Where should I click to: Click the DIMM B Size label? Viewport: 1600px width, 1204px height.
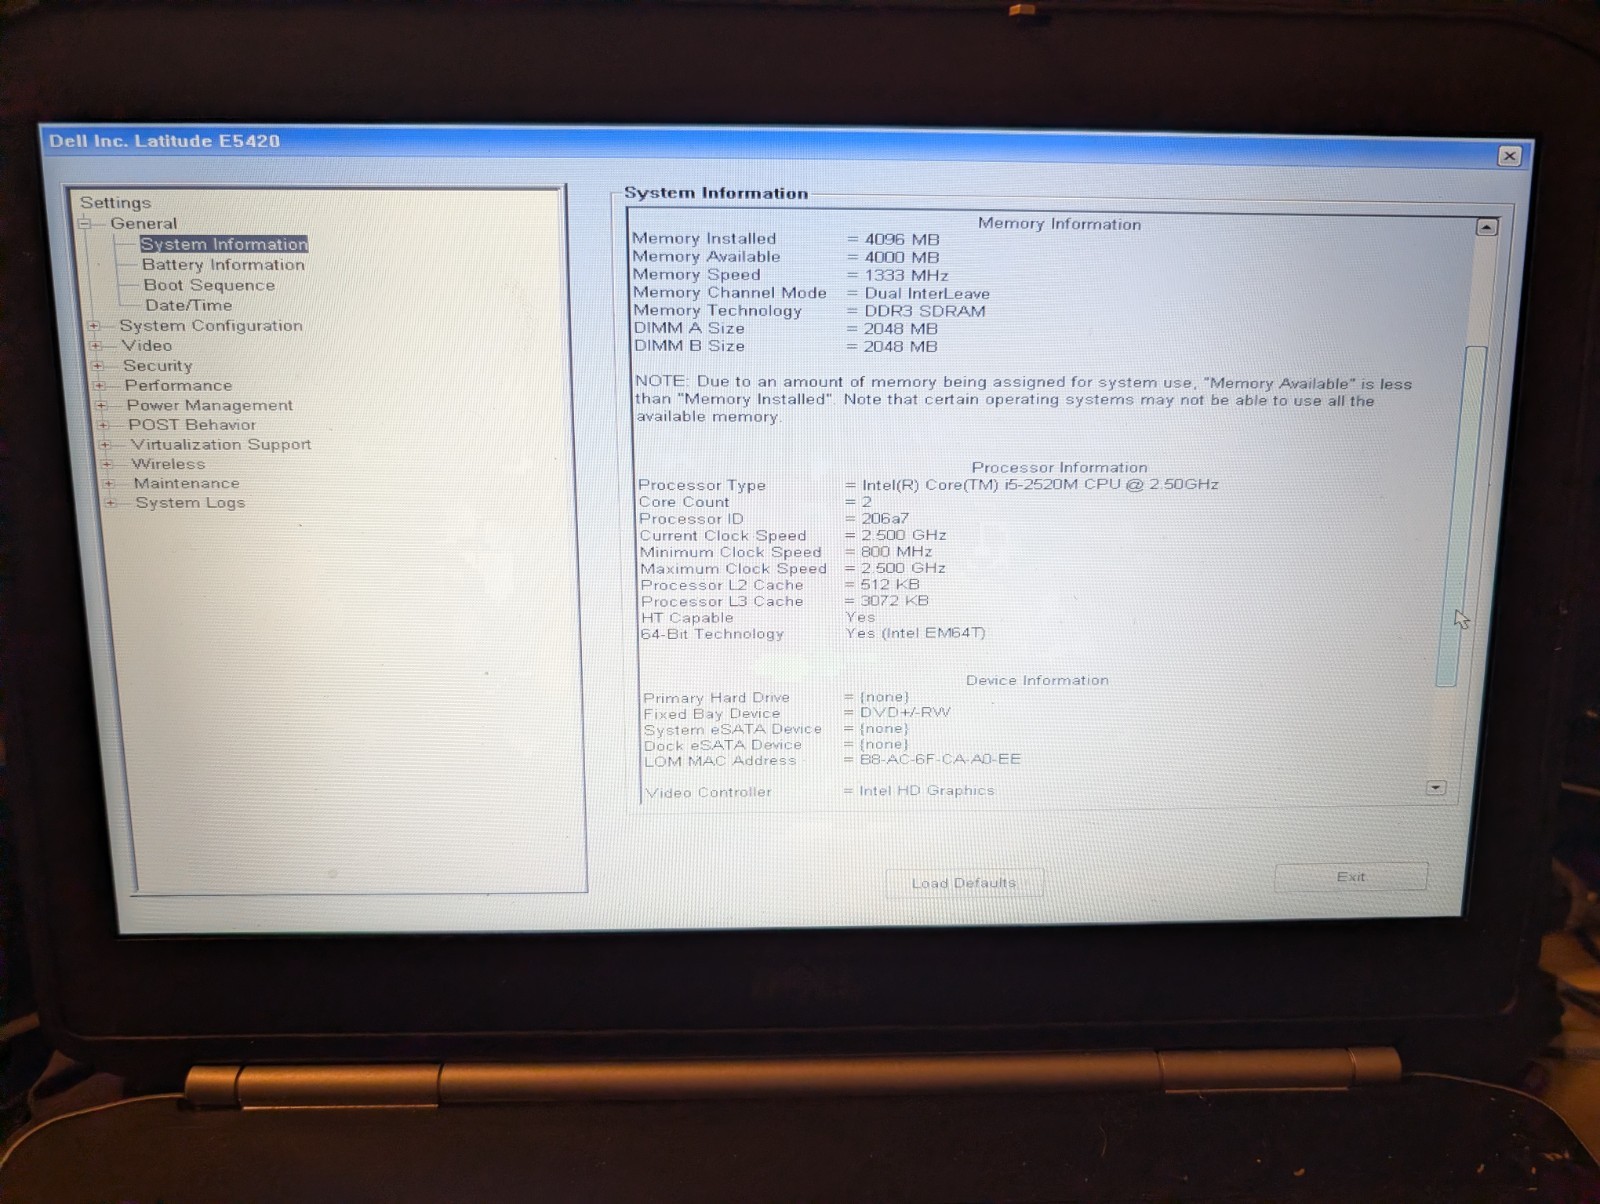point(689,347)
